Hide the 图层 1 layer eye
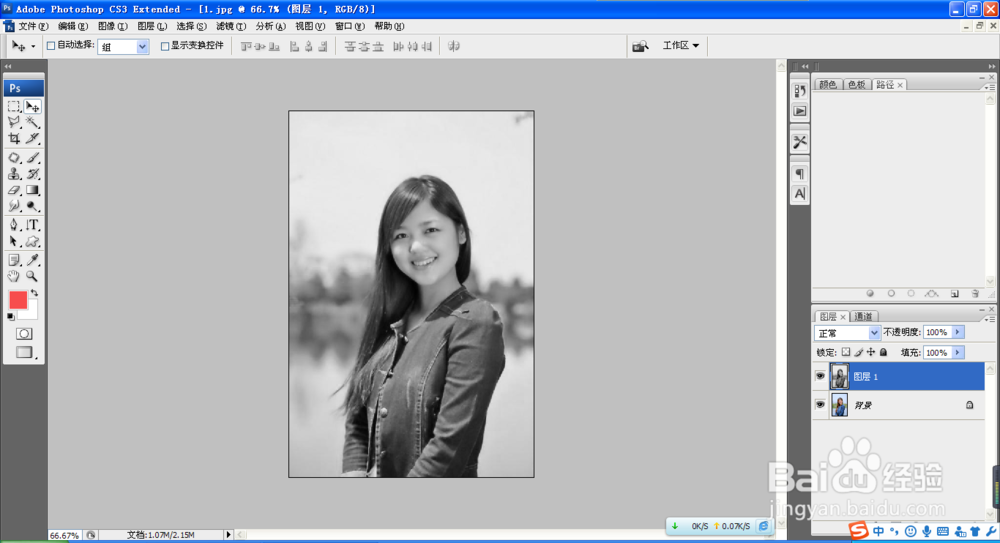The height and width of the screenshot is (543, 1000). point(820,376)
